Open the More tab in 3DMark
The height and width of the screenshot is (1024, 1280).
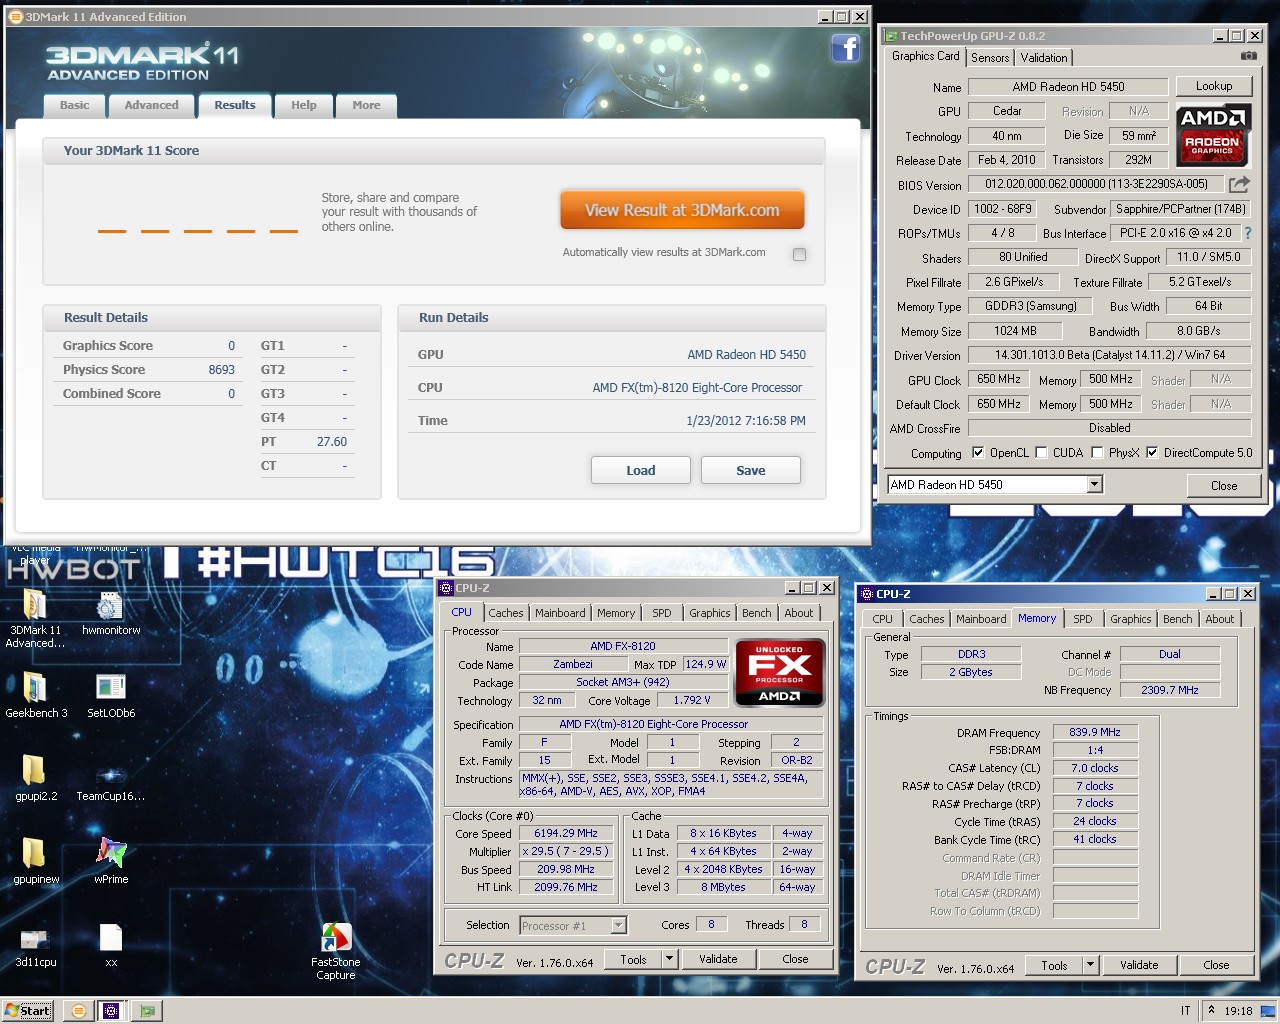pyautogui.click(x=366, y=105)
